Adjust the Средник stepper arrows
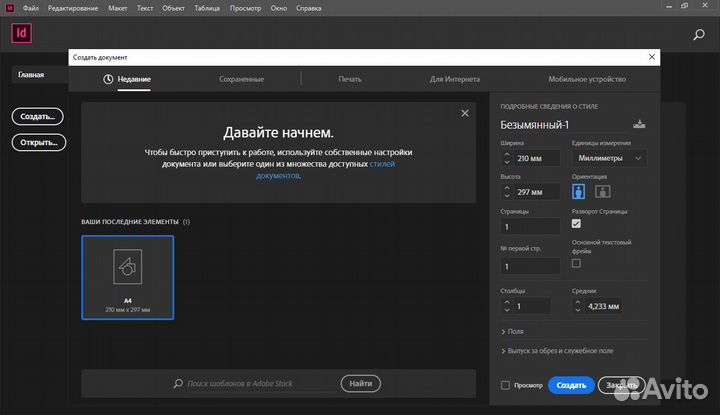The width and height of the screenshot is (720, 415). (x=578, y=306)
